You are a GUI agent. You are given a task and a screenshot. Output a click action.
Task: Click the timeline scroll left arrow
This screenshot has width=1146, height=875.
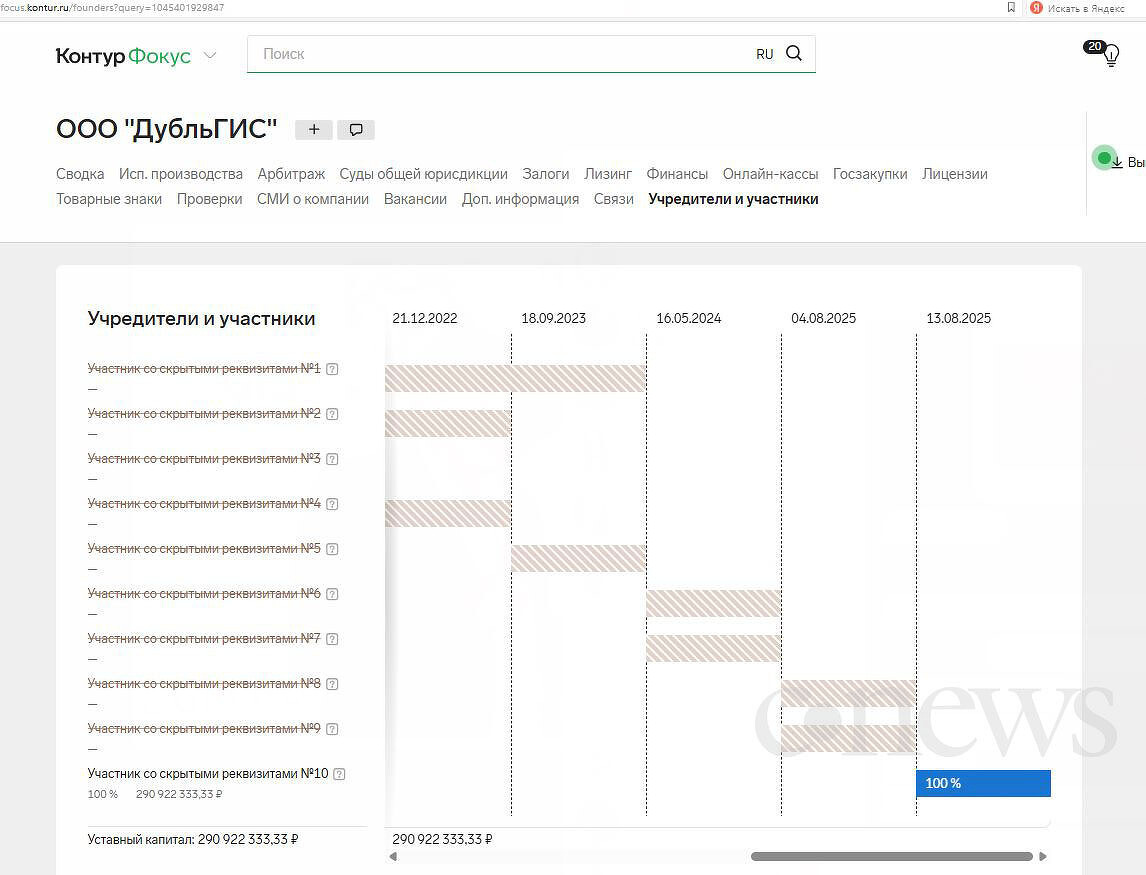(x=393, y=856)
